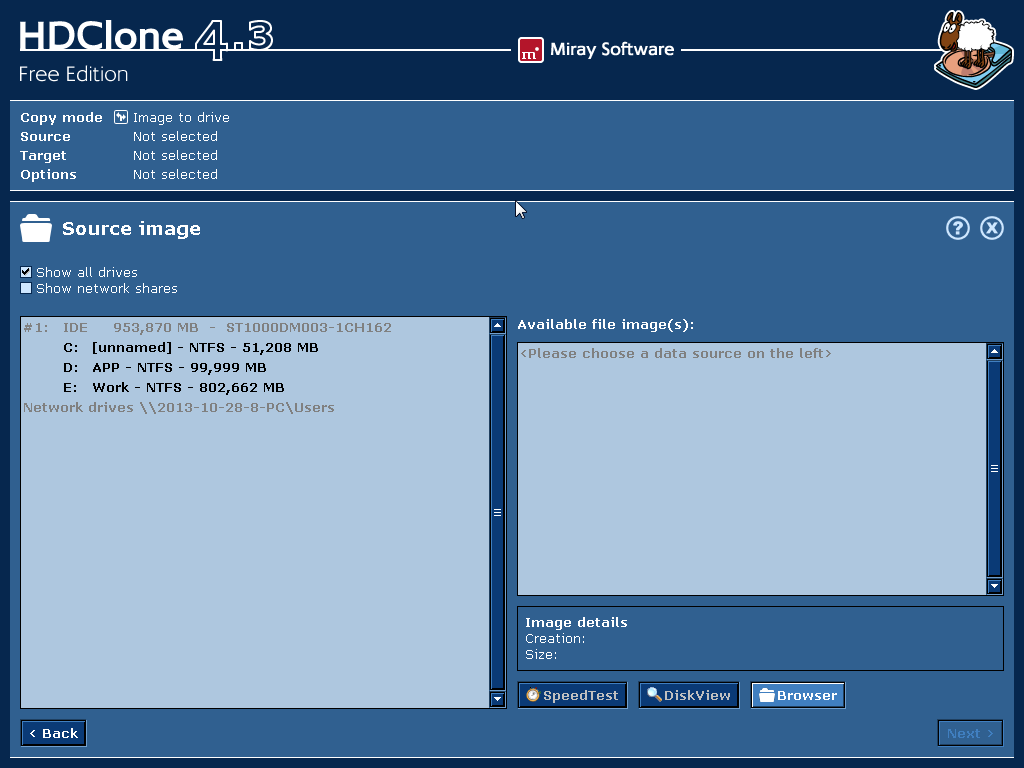Click the Source 'Not selected' value
Viewport: 1024px width, 768px height.
click(x=175, y=136)
